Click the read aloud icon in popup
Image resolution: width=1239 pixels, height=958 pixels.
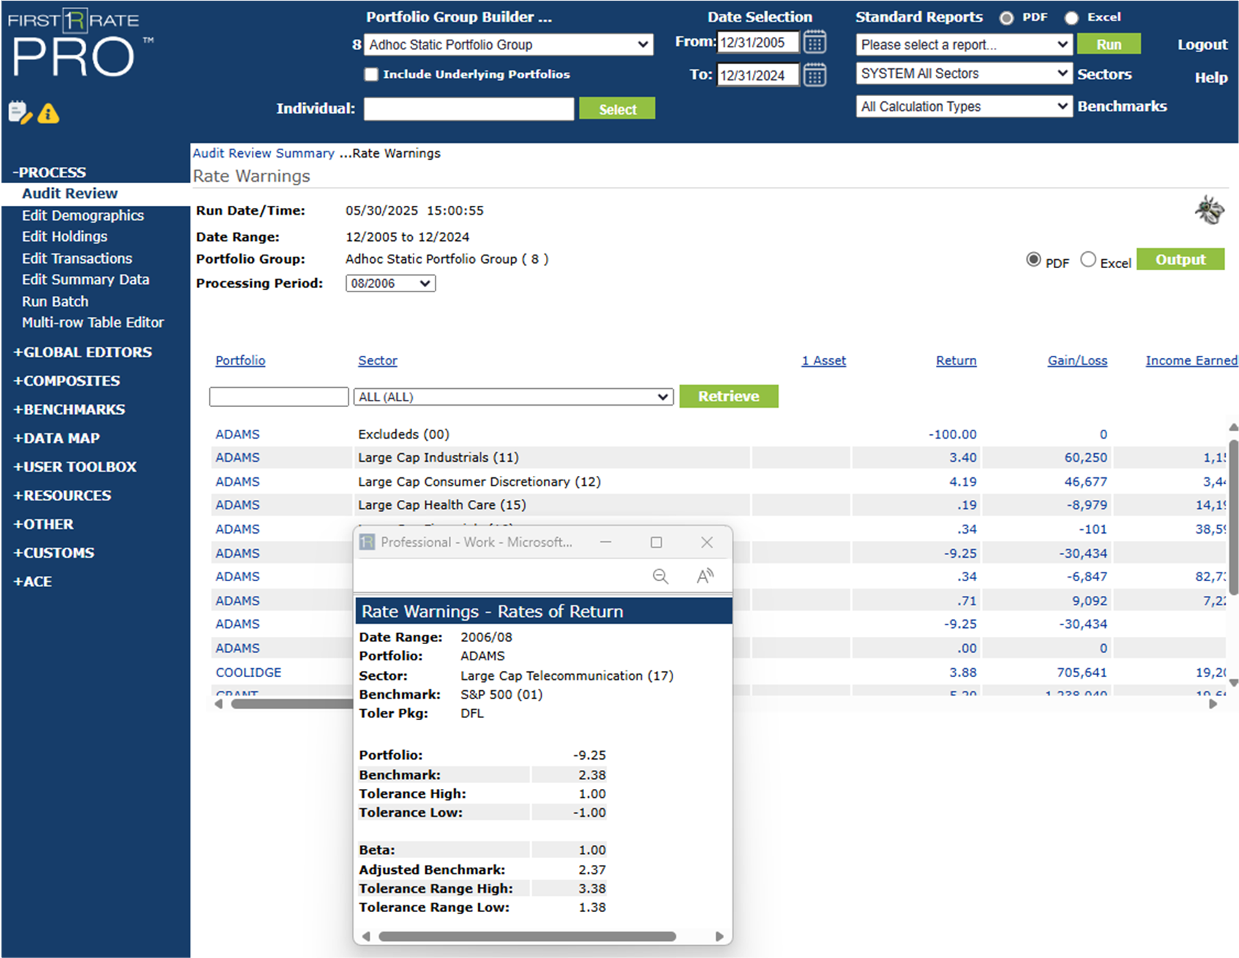(x=705, y=576)
